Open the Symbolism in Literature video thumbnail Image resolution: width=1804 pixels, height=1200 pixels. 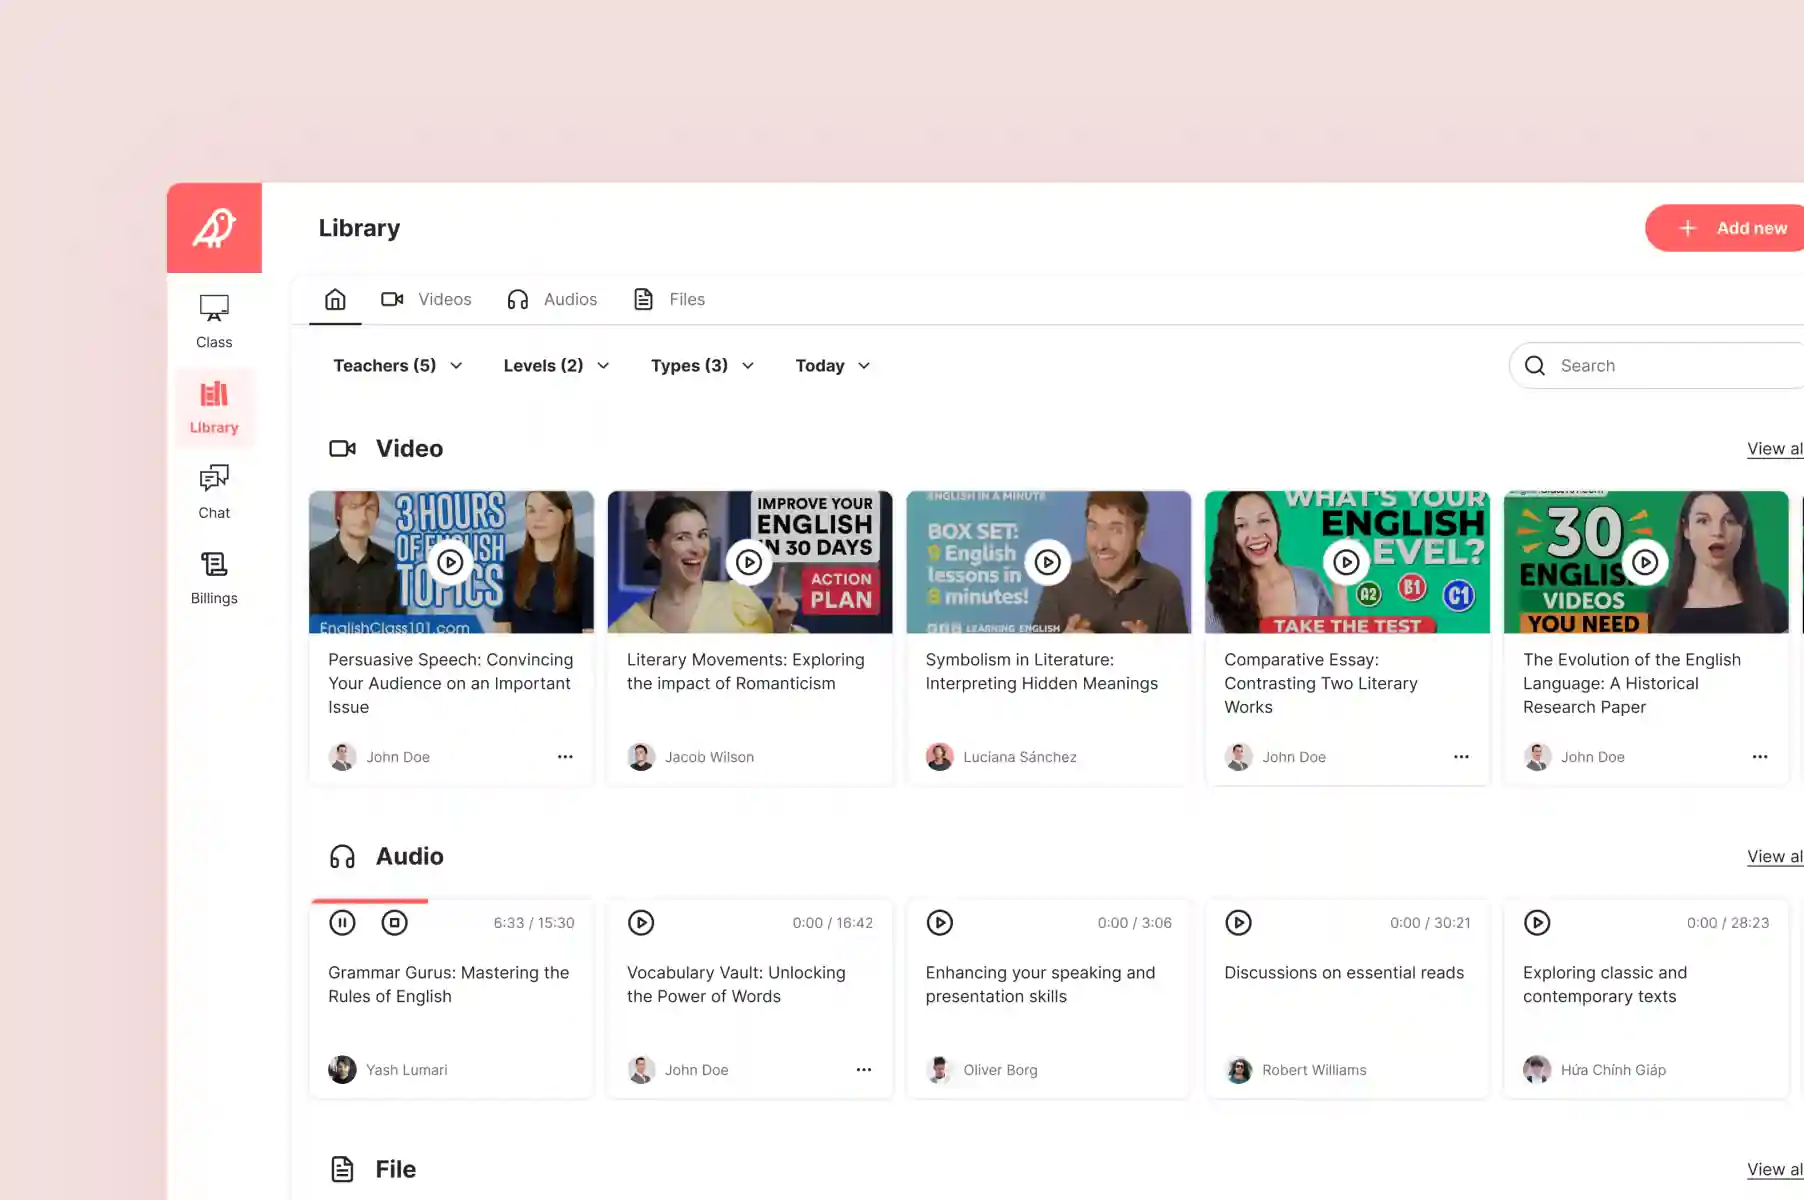pos(1047,562)
